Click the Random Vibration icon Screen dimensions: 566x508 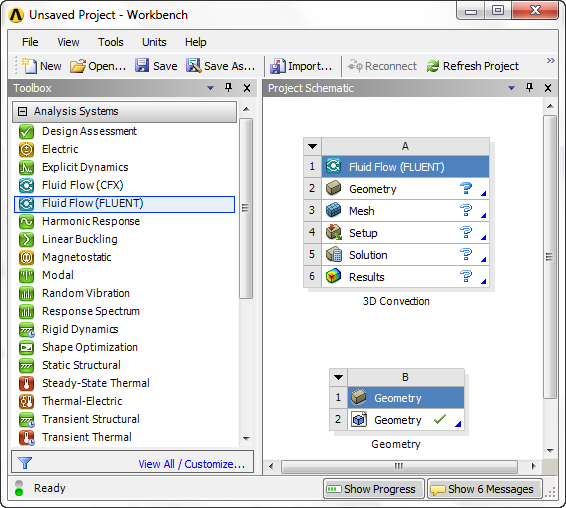click(x=26, y=294)
